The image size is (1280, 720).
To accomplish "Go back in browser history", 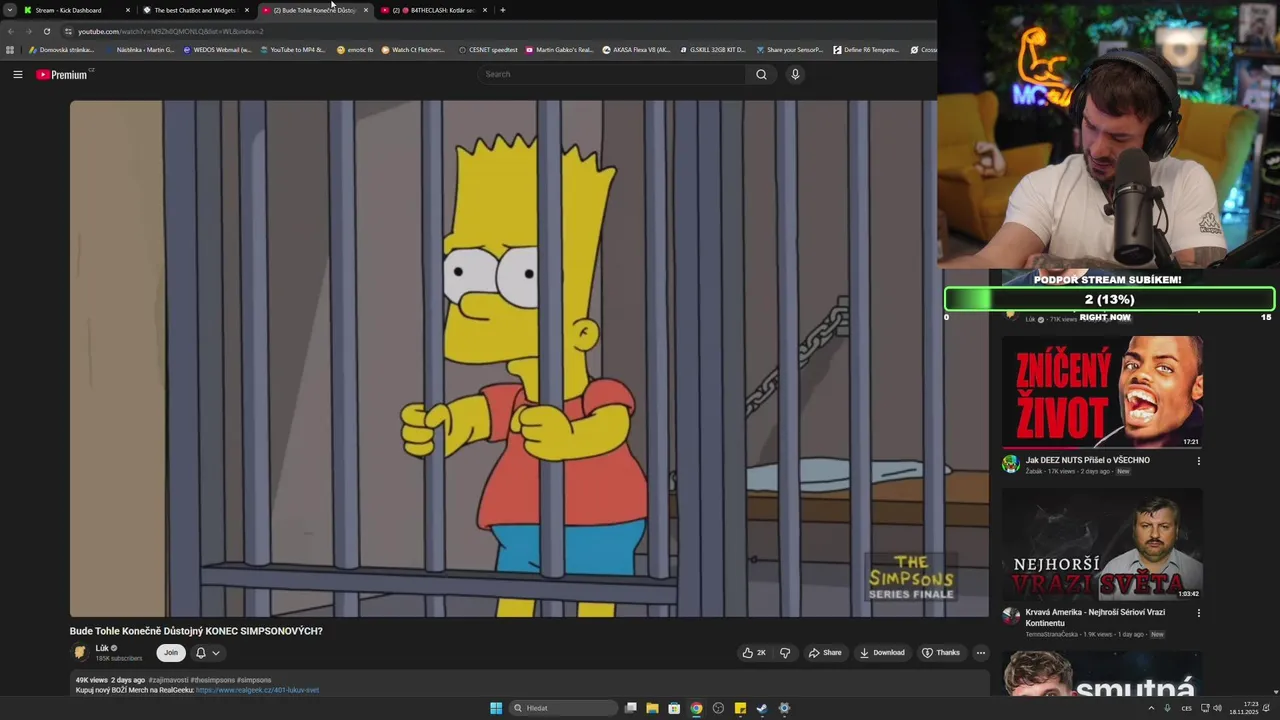I will point(11,31).
